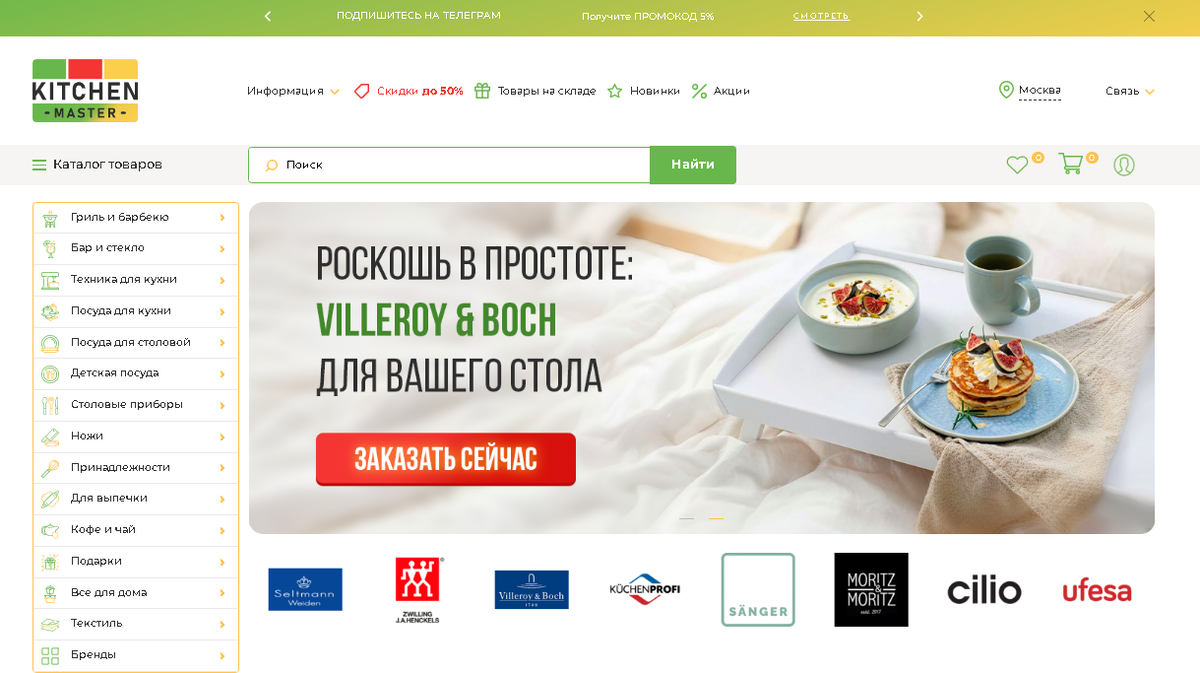Open Кофе и чай category
The image size is (1200, 673).
tap(136, 530)
